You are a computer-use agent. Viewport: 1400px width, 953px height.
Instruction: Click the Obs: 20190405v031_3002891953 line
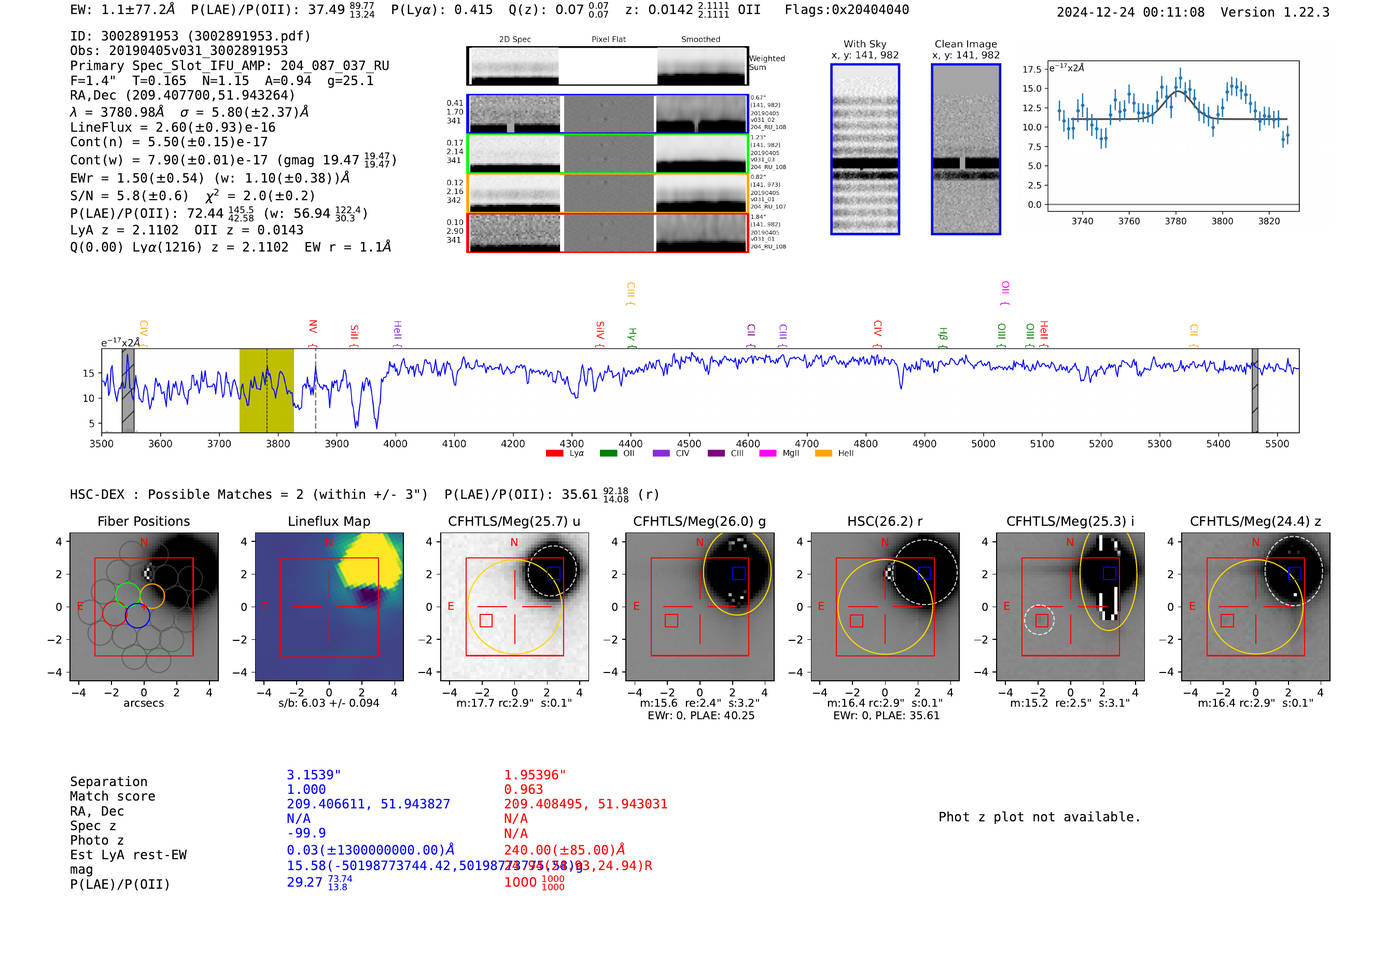coord(179,50)
